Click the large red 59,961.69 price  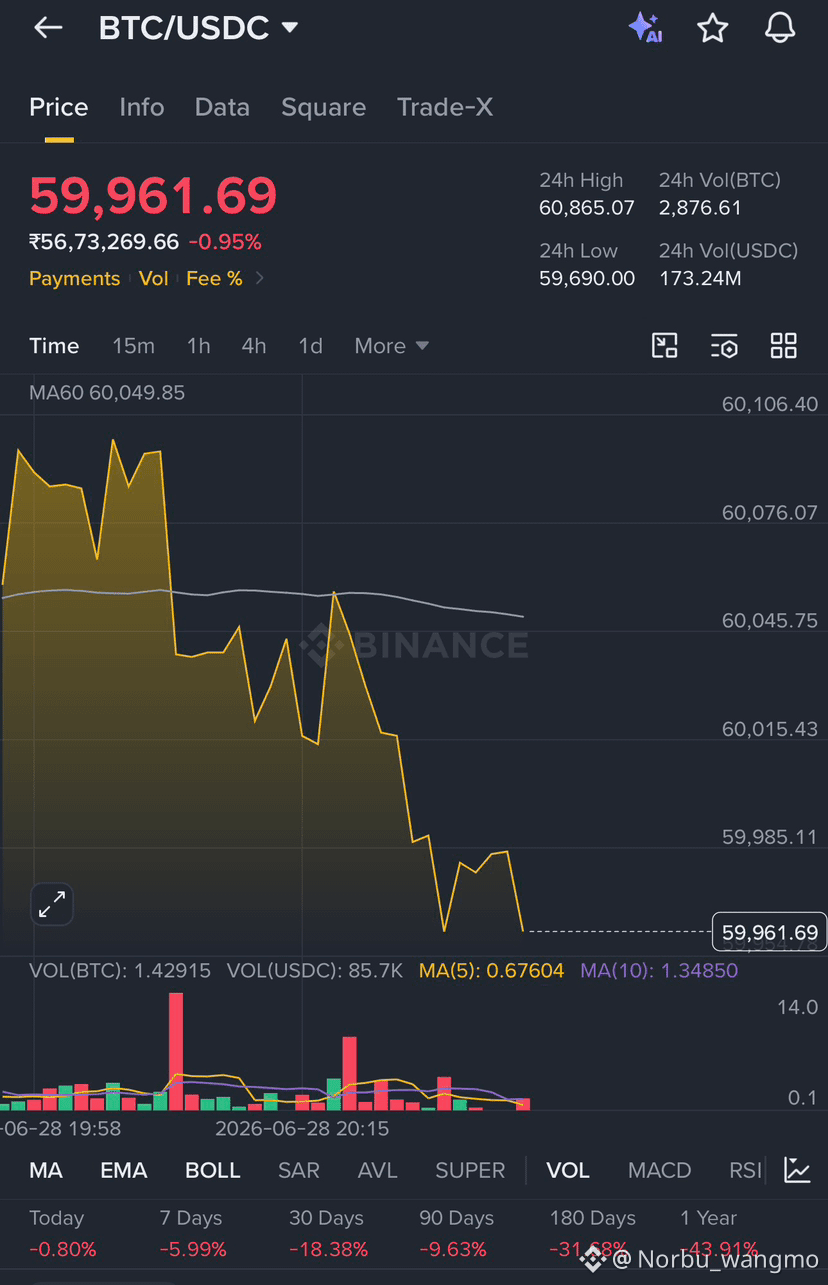click(153, 196)
